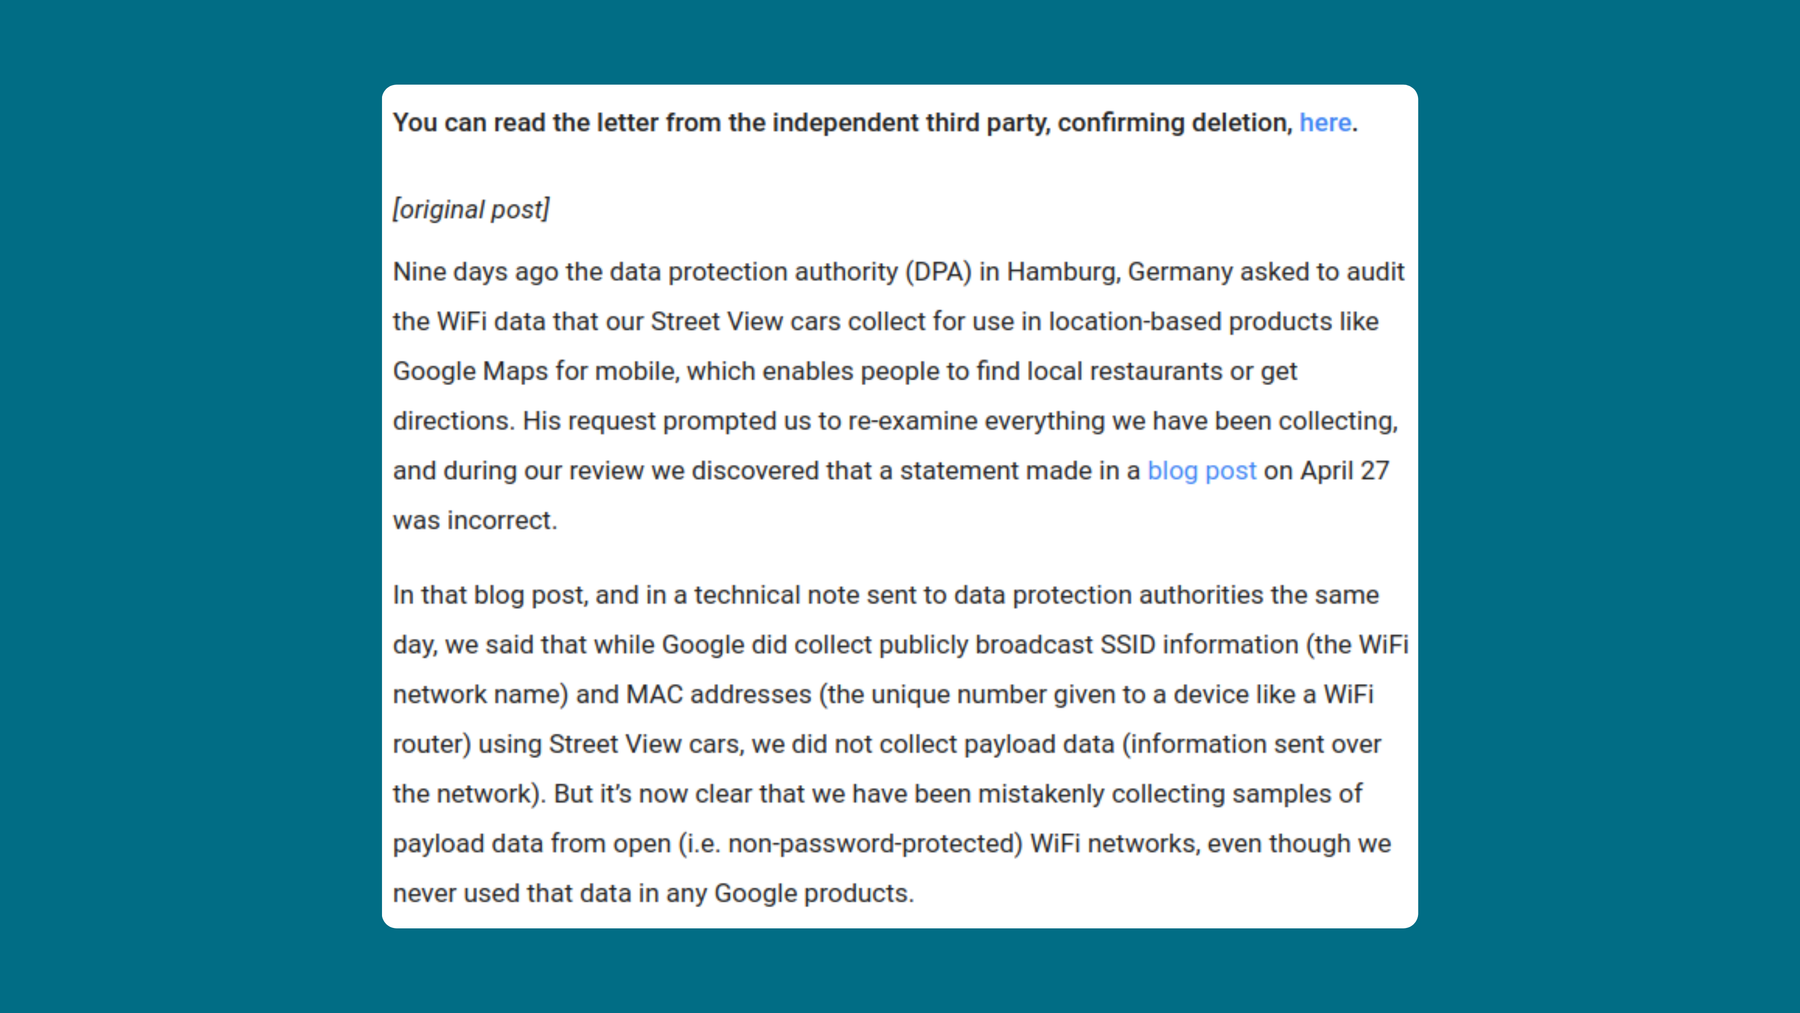Open the 'blog post' hyperlink about April 27

point(1202,470)
